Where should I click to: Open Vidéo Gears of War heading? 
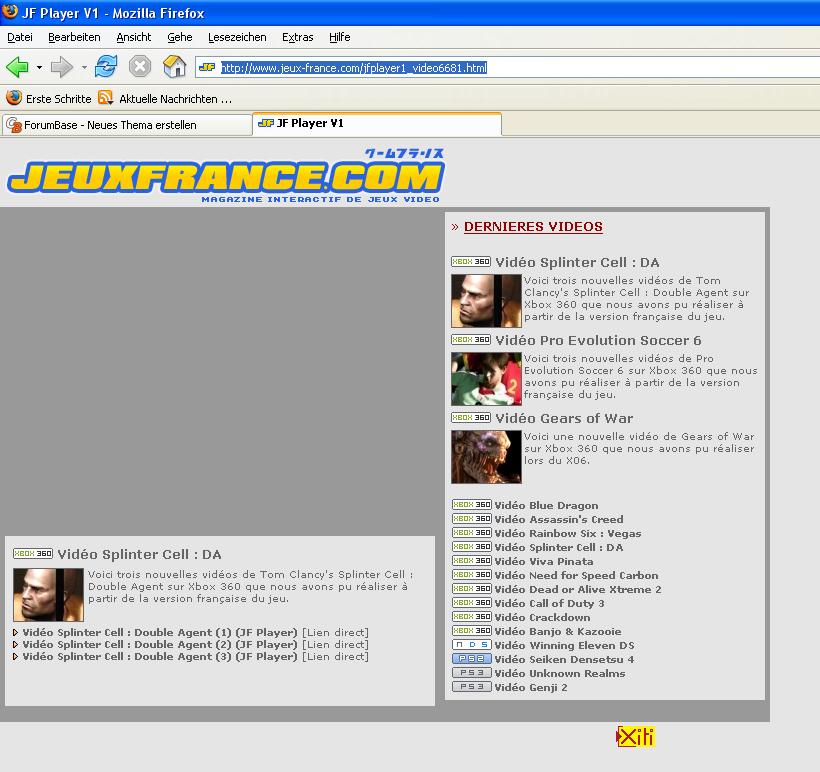coord(564,418)
